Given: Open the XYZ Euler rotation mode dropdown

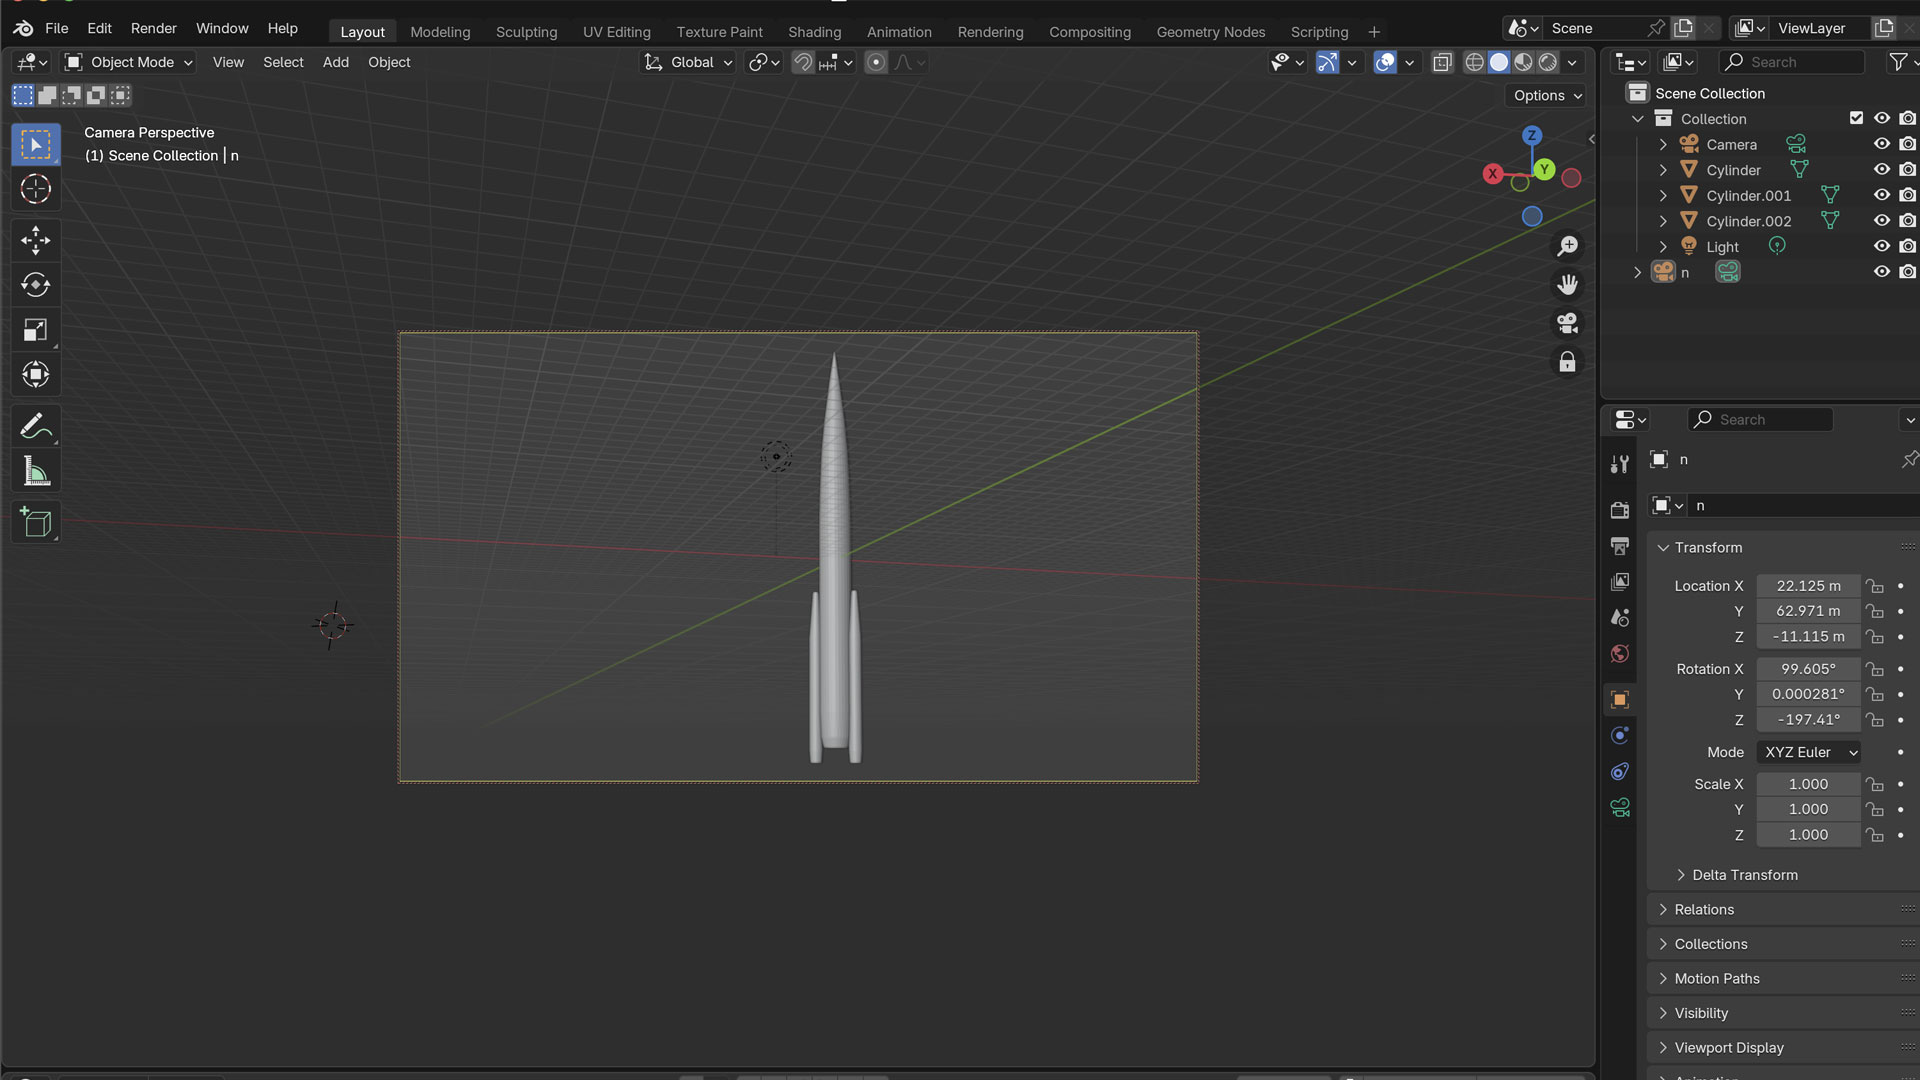Looking at the screenshot, I should point(1808,752).
